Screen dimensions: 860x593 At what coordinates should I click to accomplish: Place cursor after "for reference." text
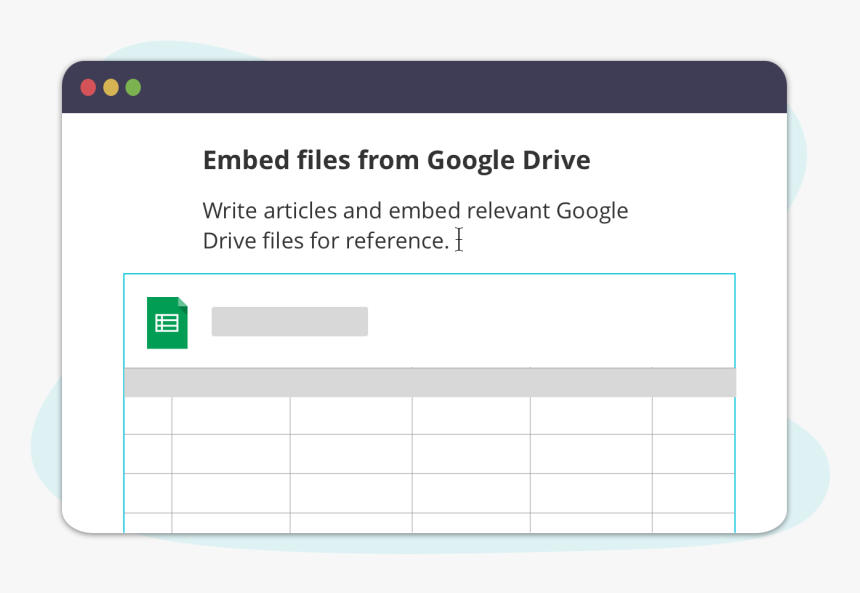tap(451, 241)
